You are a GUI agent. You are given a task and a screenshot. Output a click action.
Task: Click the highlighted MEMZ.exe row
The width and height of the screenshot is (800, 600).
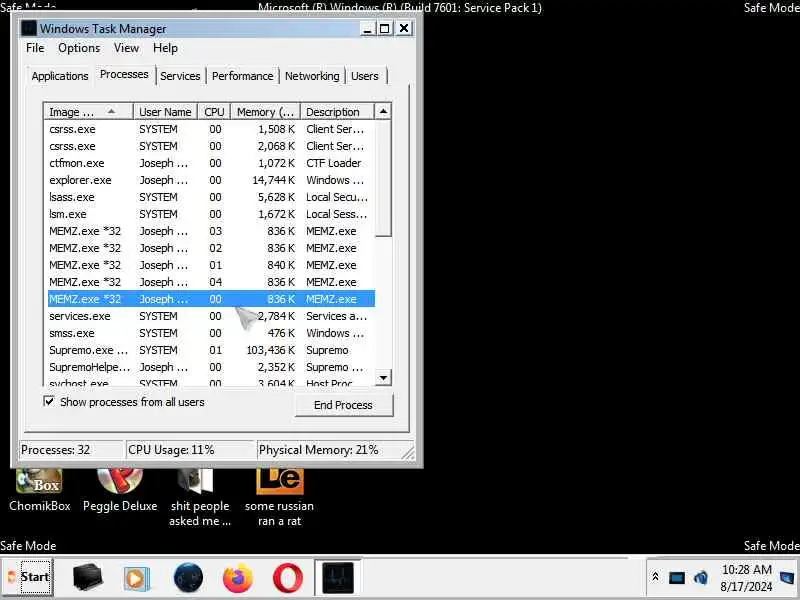pos(211,299)
